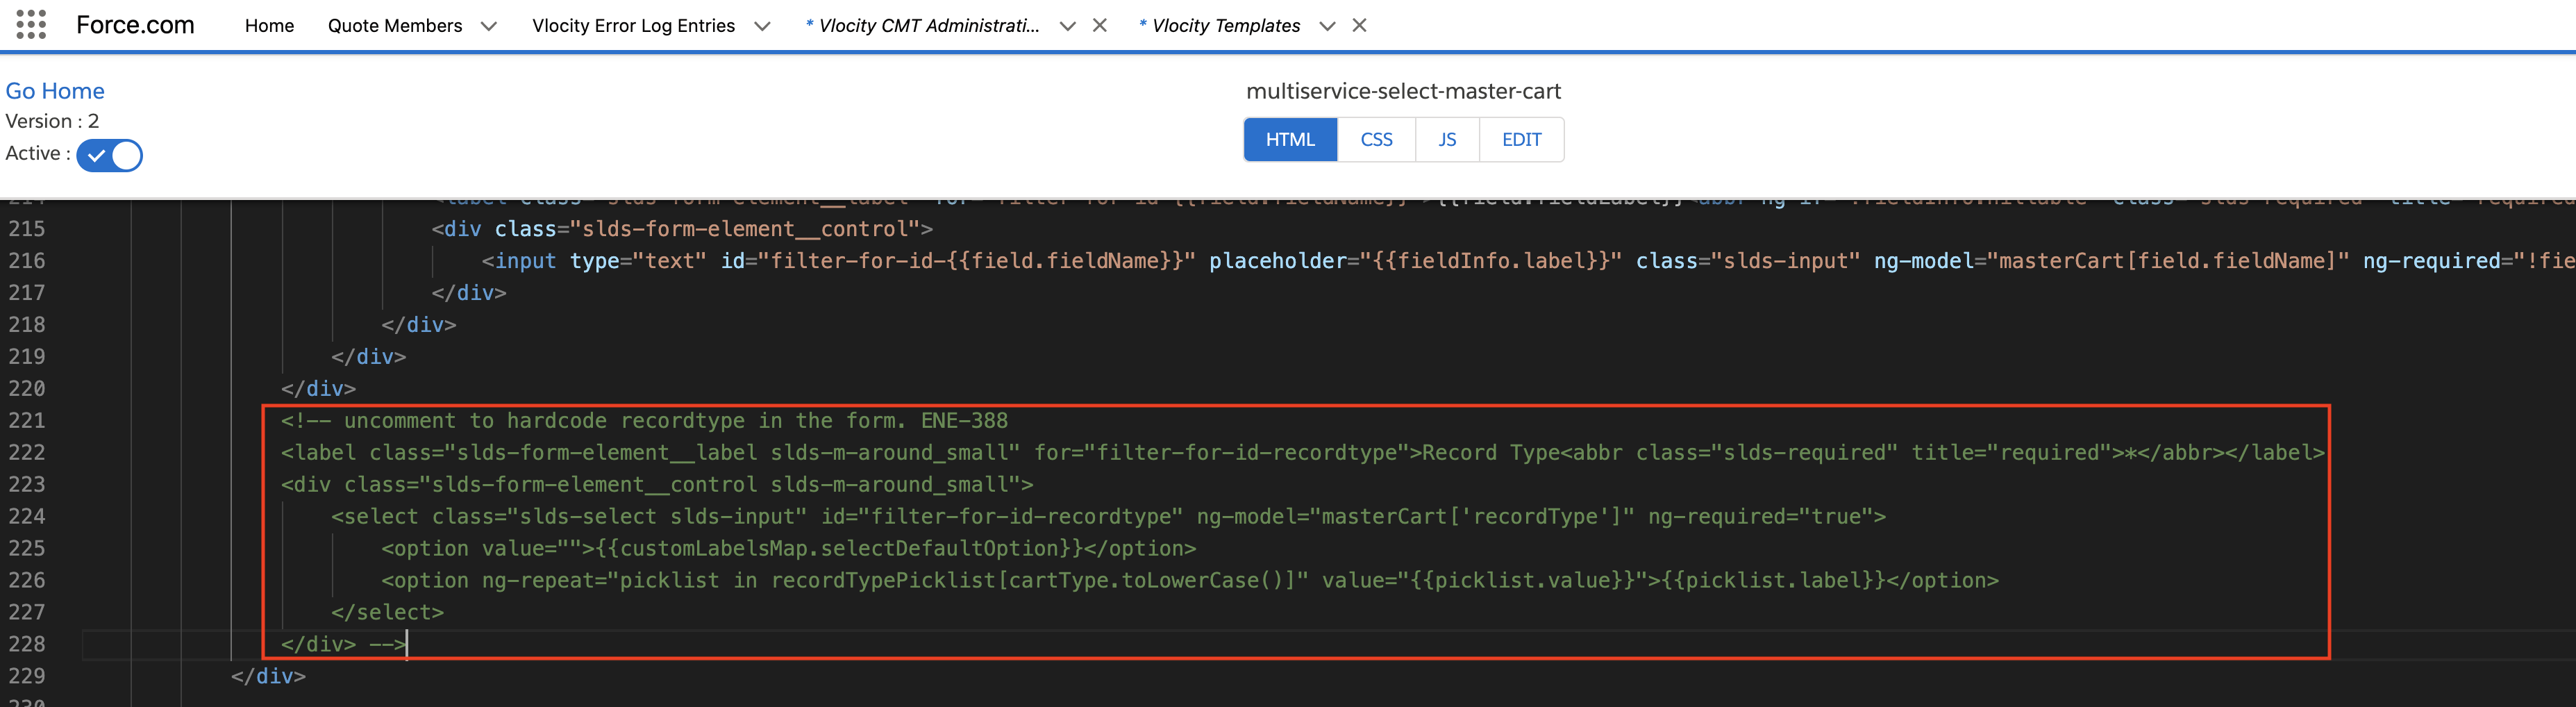Click the input type text line 216

click(1528, 261)
